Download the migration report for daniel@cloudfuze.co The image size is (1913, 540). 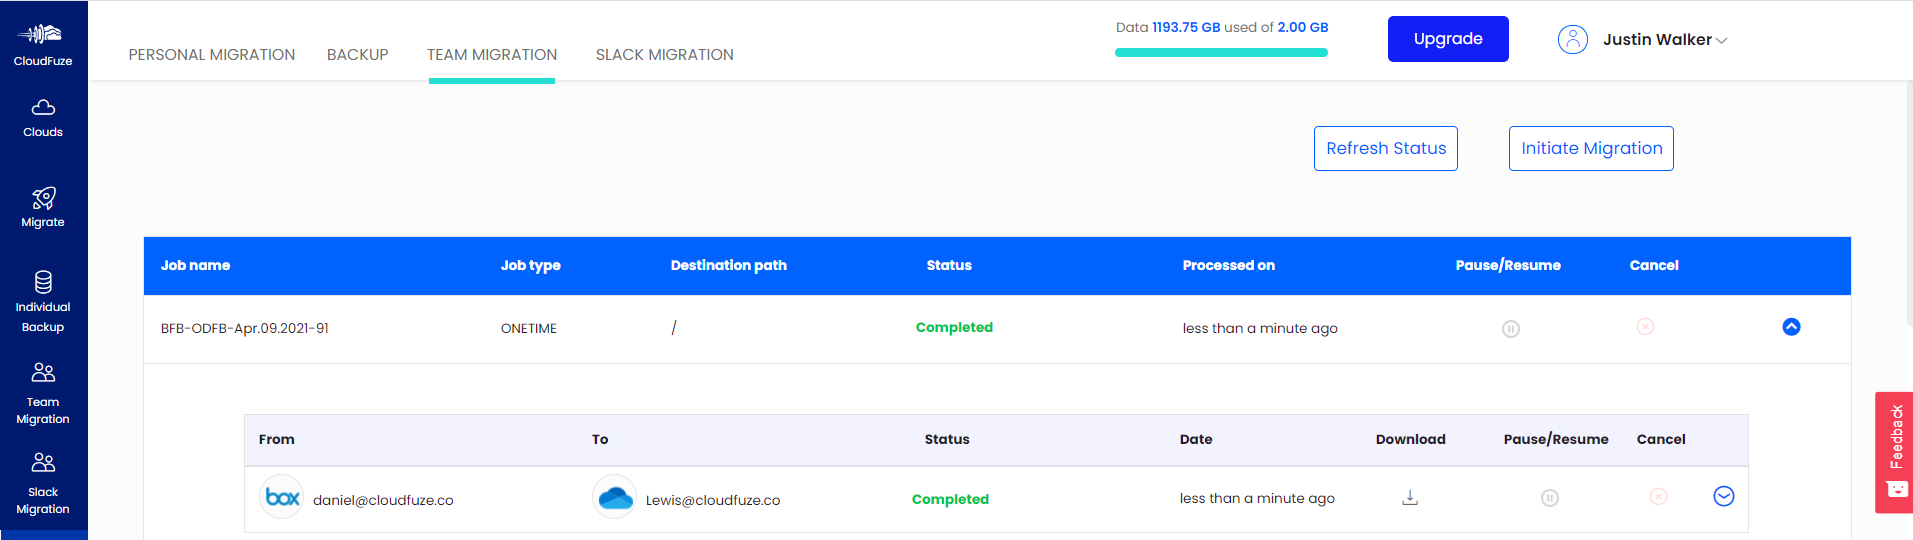[x=1410, y=498]
